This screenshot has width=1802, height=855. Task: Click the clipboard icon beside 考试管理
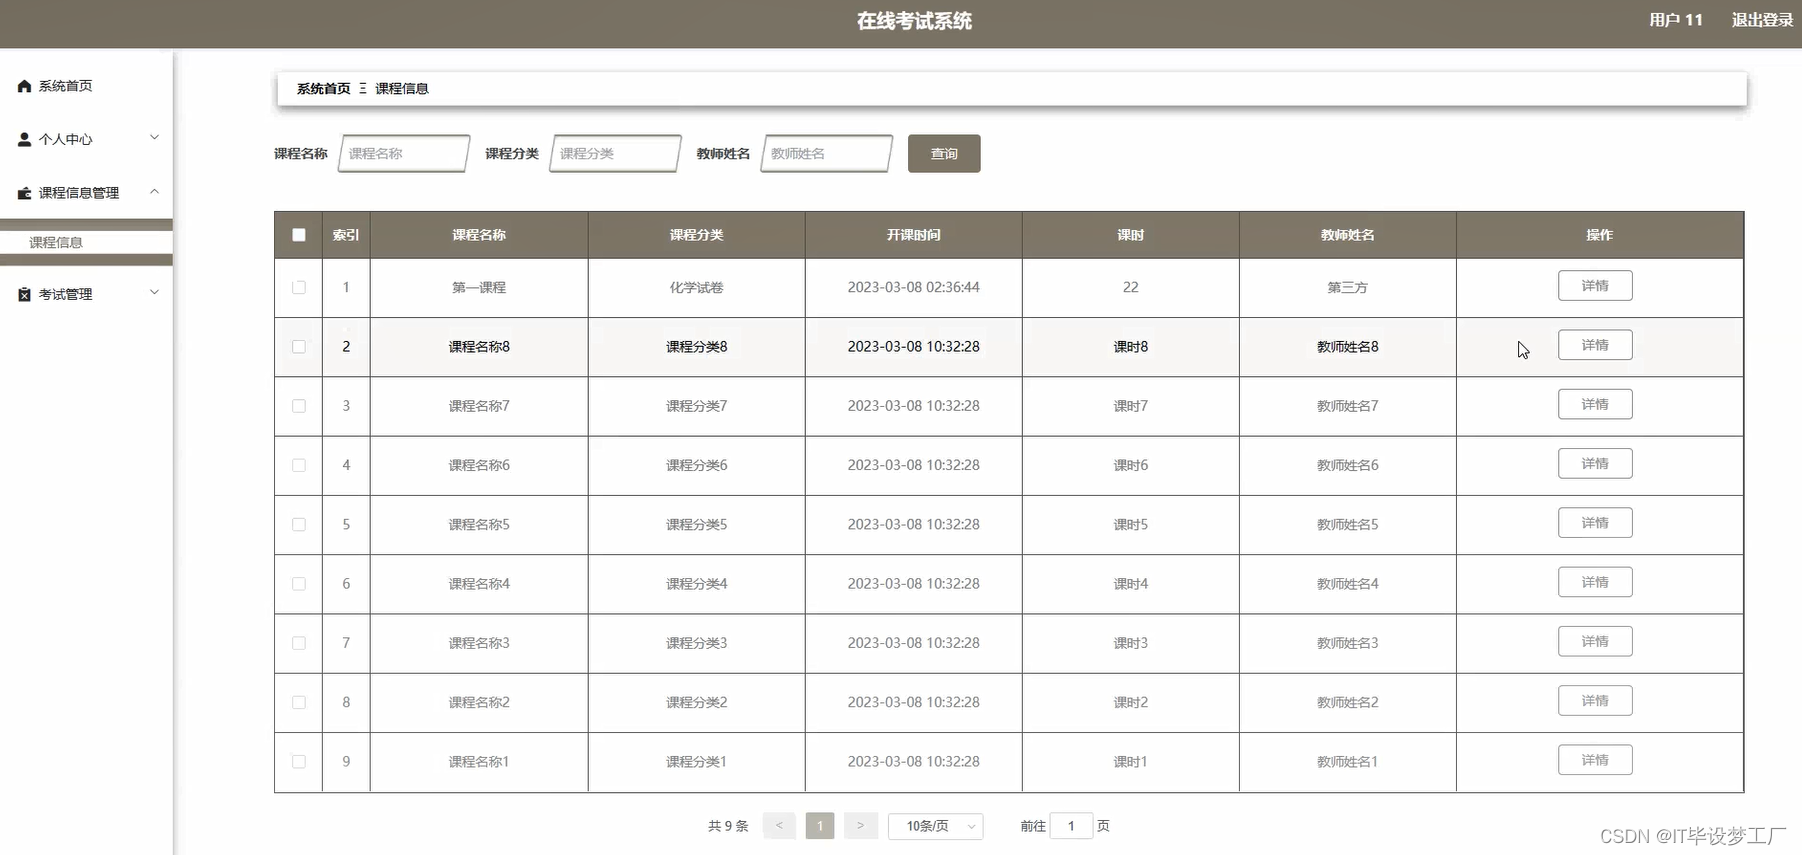tap(24, 294)
